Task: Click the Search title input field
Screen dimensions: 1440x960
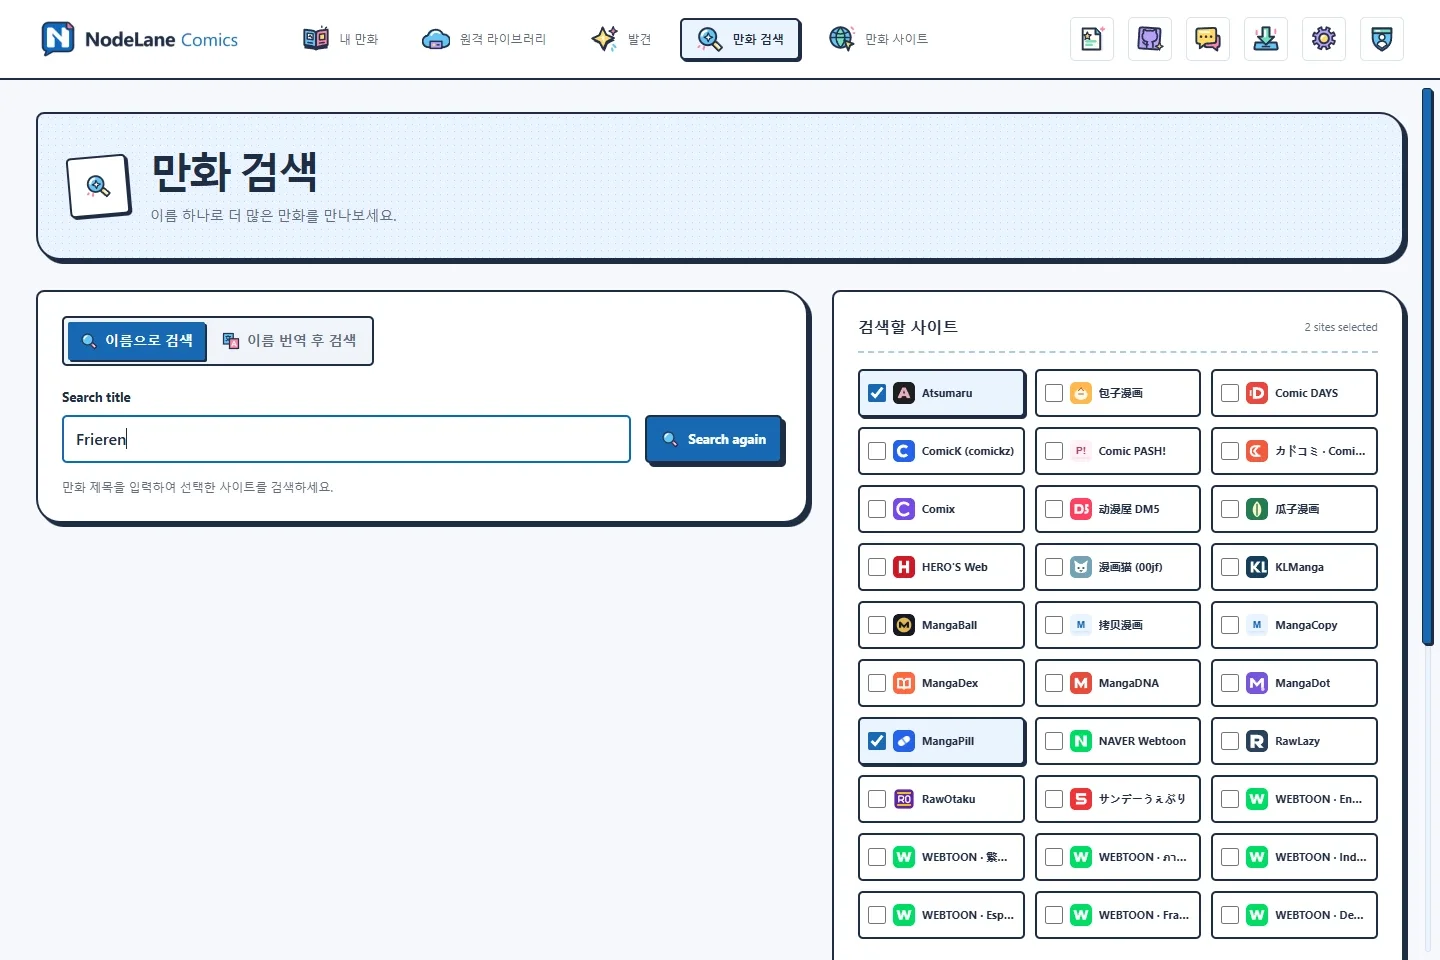Action: click(346, 439)
